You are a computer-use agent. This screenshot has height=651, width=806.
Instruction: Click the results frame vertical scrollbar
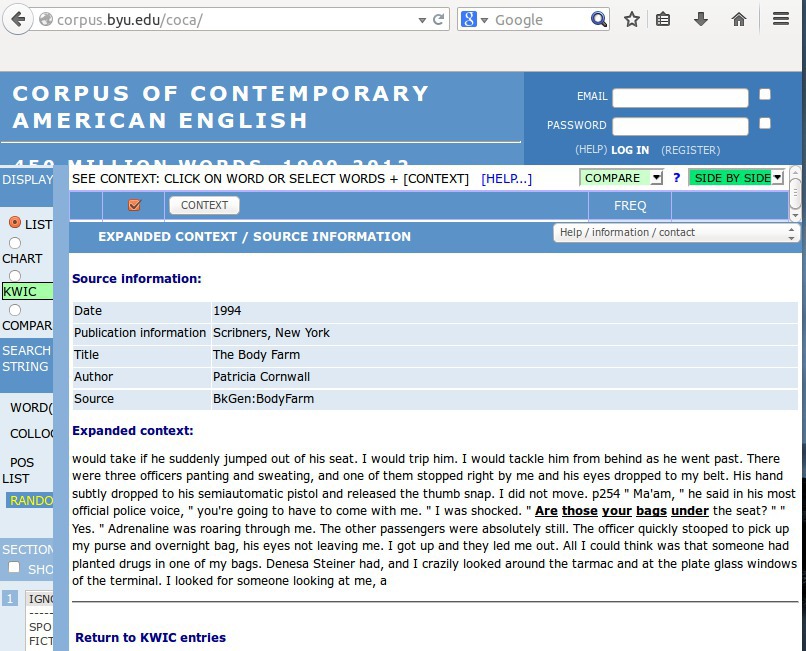pos(795,192)
